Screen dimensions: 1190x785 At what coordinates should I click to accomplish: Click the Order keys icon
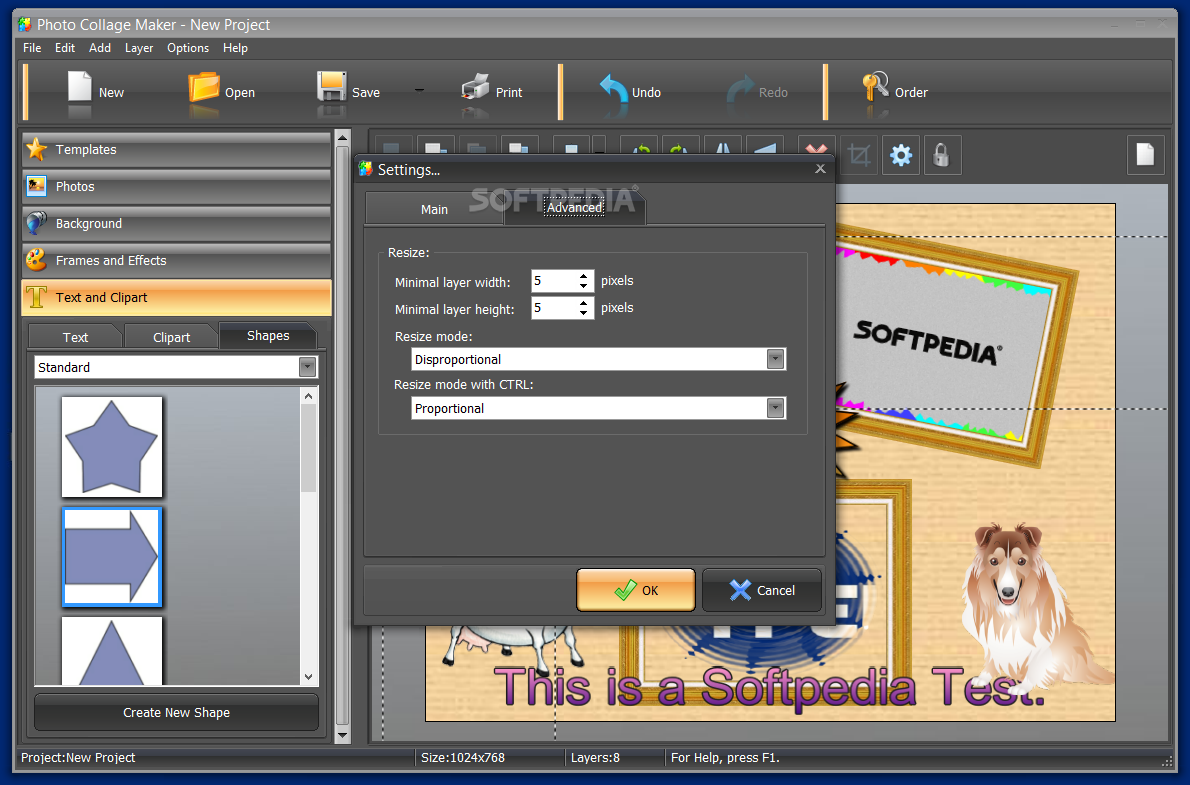click(875, 87)
